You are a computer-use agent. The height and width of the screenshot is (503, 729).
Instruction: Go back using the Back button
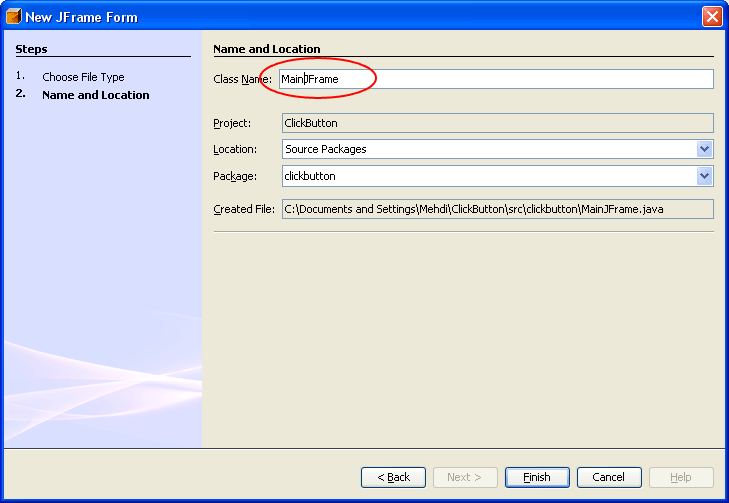pyautogui.click(x=393, y=477)
